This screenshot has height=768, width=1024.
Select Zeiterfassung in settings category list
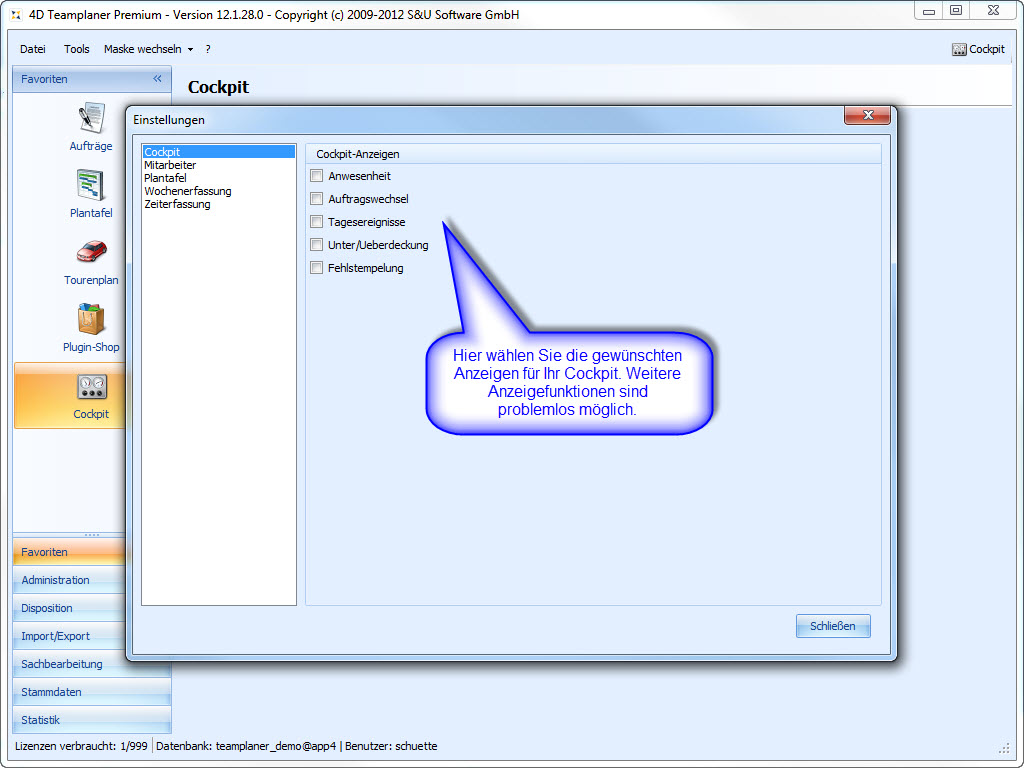coord(177,204)
